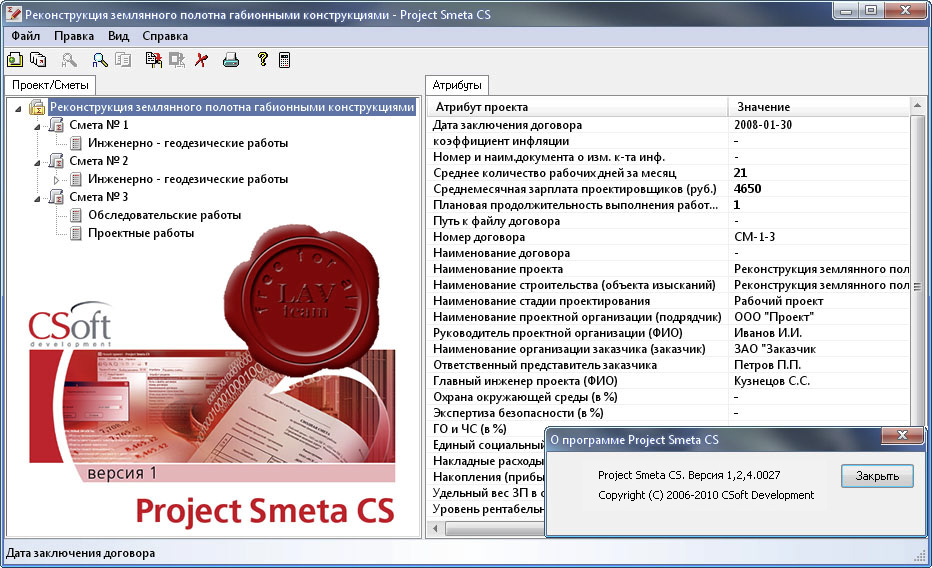Screen dimensions: 932x568
Task: Click the sheet icon beside Обследовательские работы
Action: 75,215
